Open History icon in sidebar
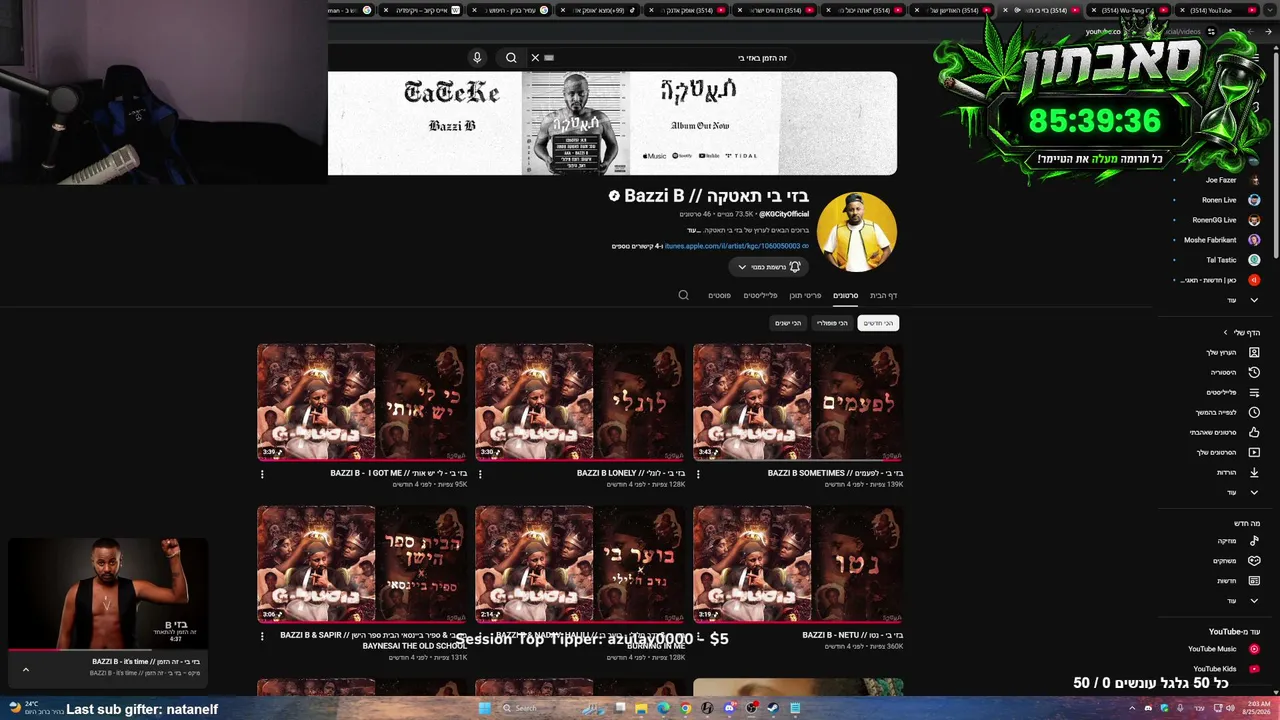 point(1254,372)
